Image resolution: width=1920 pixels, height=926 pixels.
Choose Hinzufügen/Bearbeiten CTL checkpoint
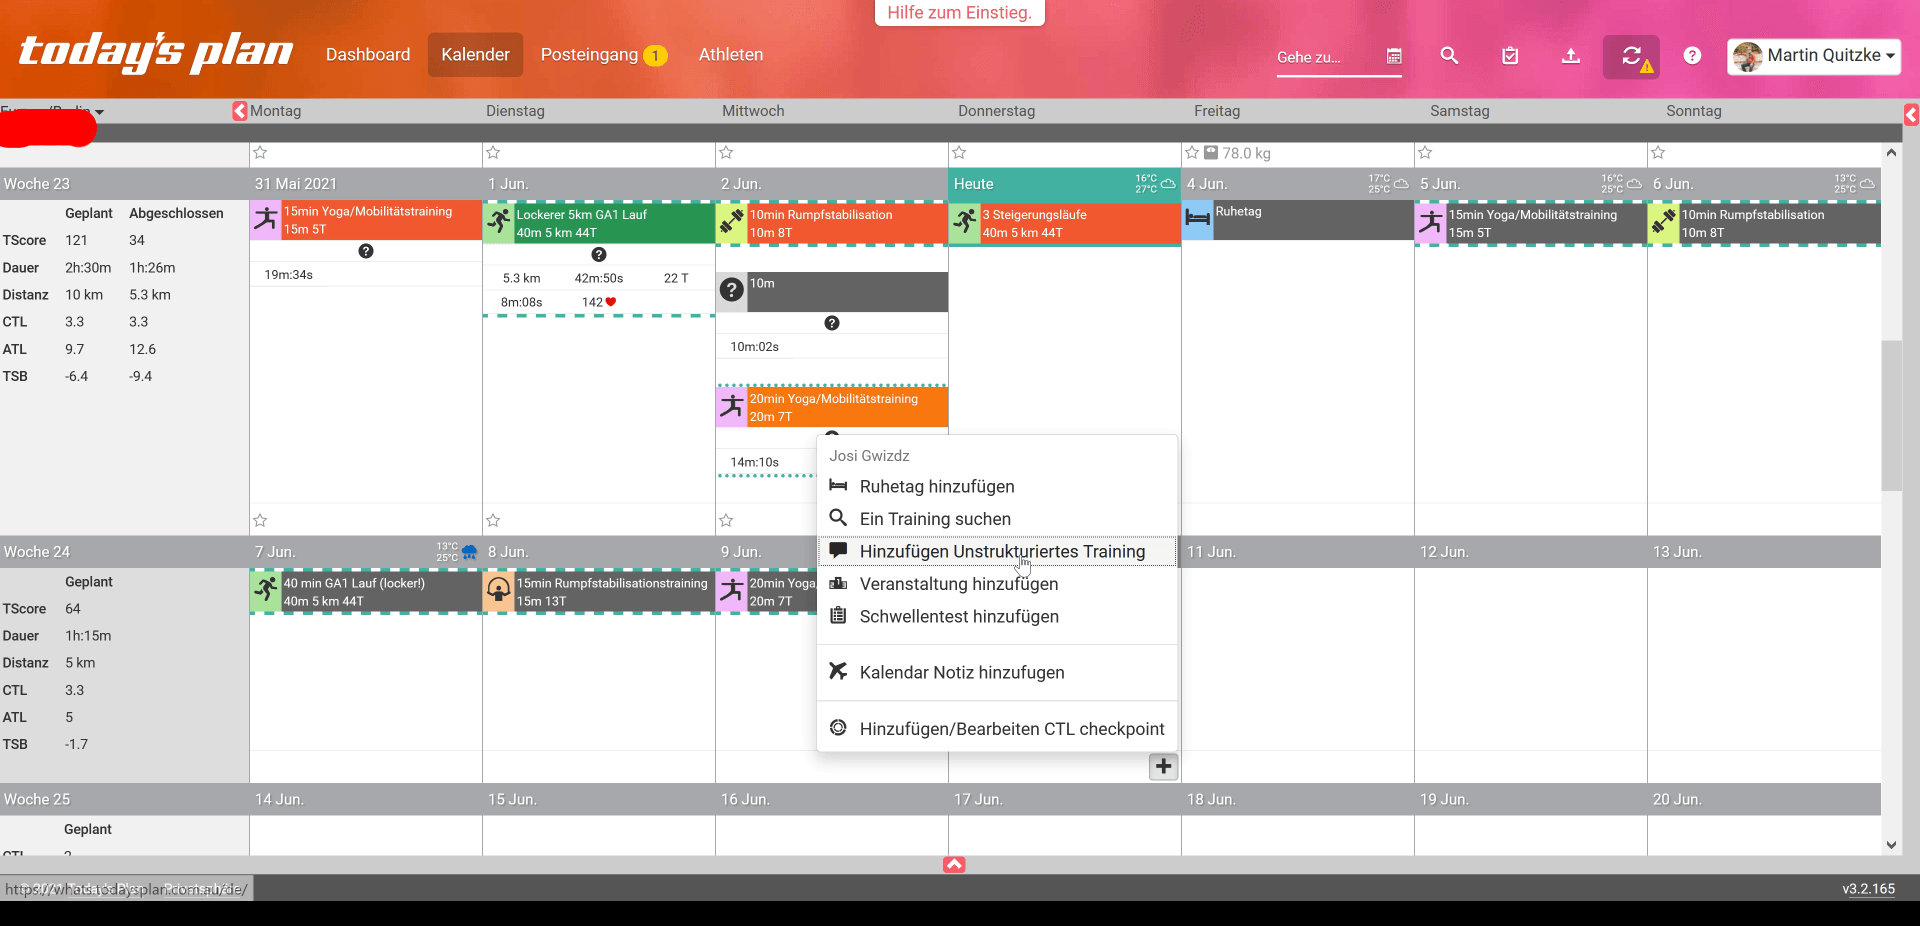[x=997, y=729]
